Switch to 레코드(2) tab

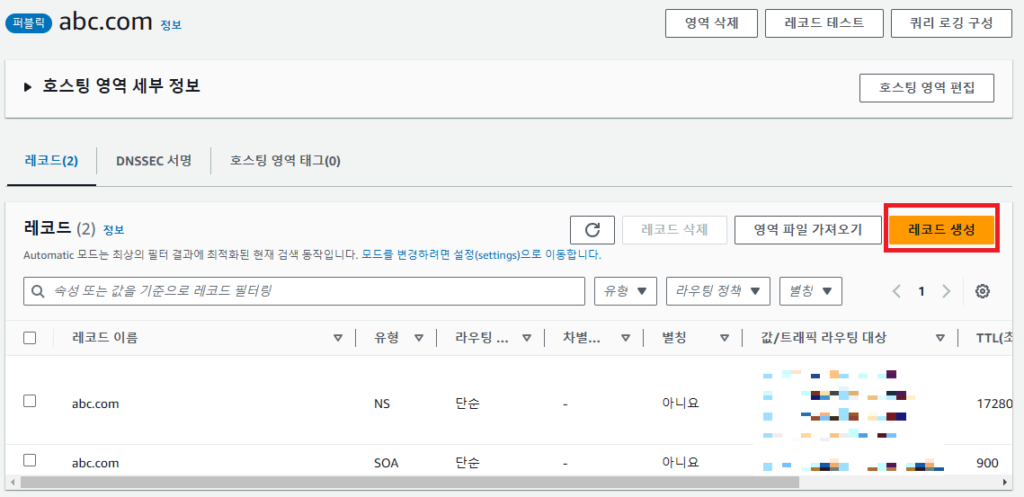click(51, 161)
